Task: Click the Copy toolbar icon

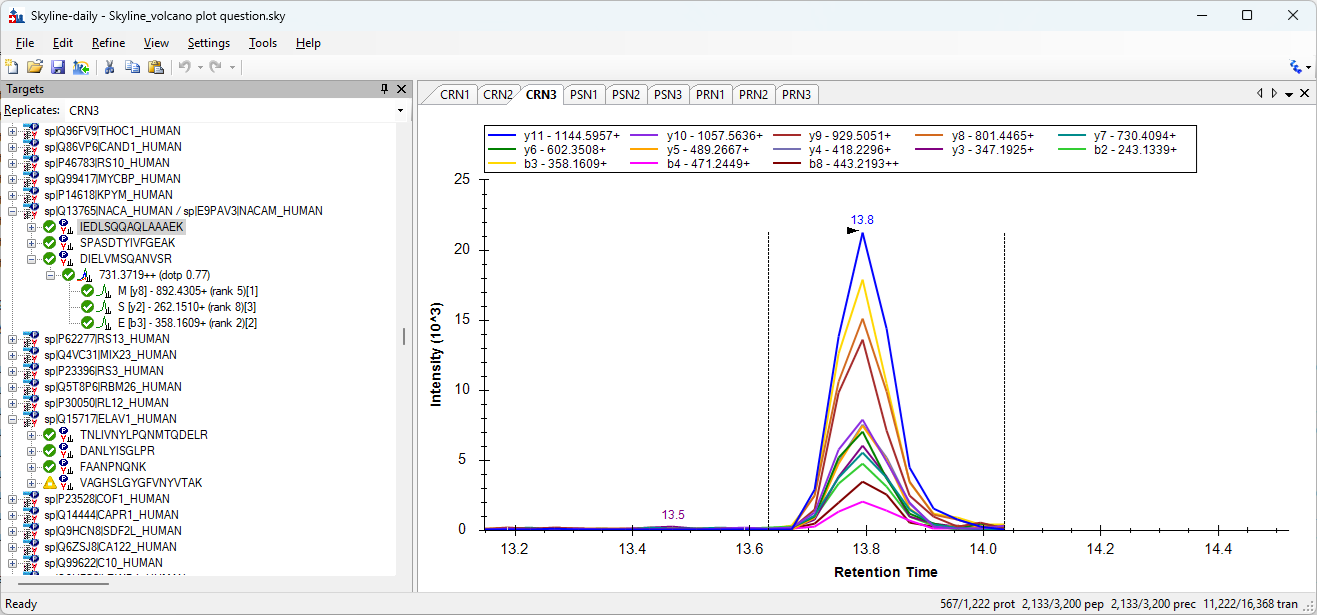Action: pos(132,67)
